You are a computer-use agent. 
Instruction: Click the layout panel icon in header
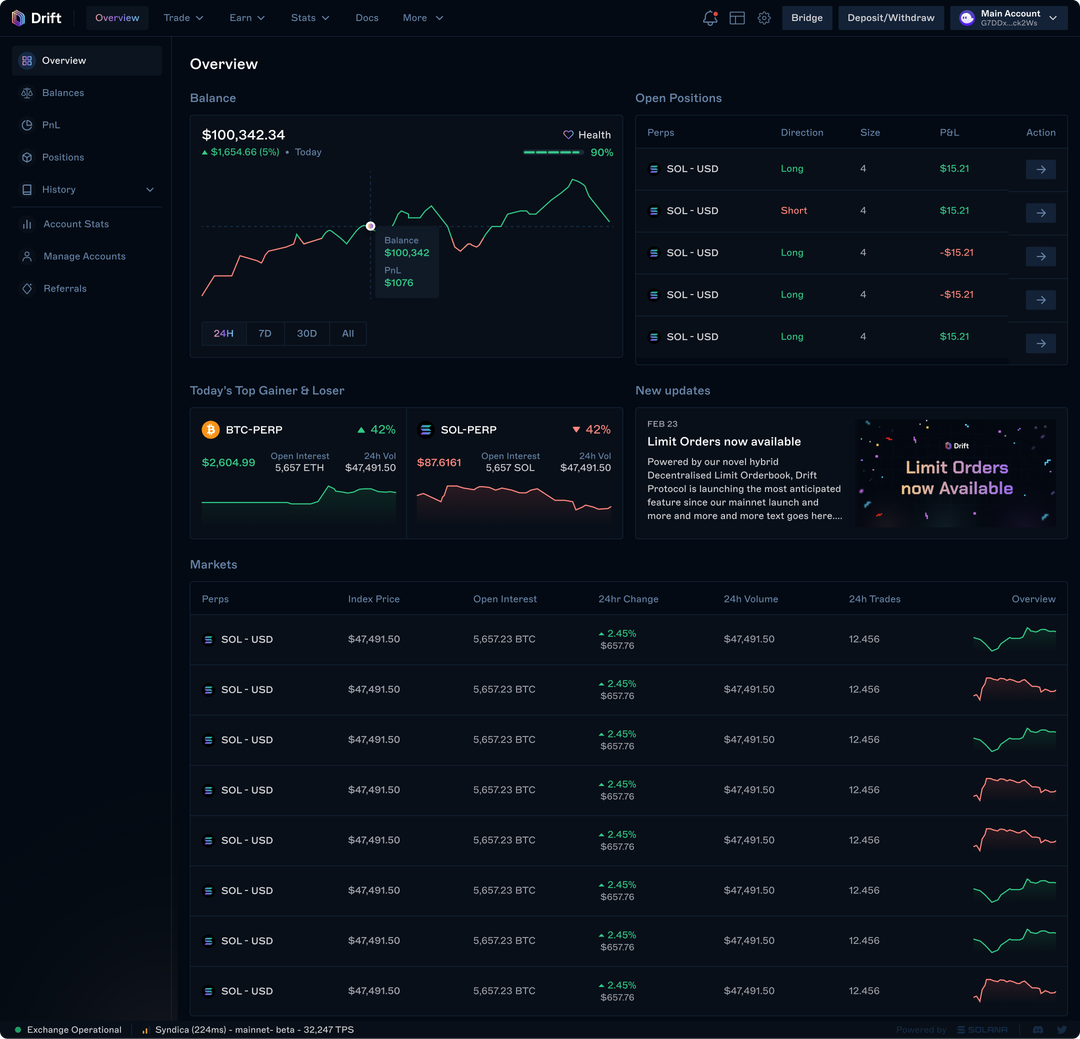point(737,18)
